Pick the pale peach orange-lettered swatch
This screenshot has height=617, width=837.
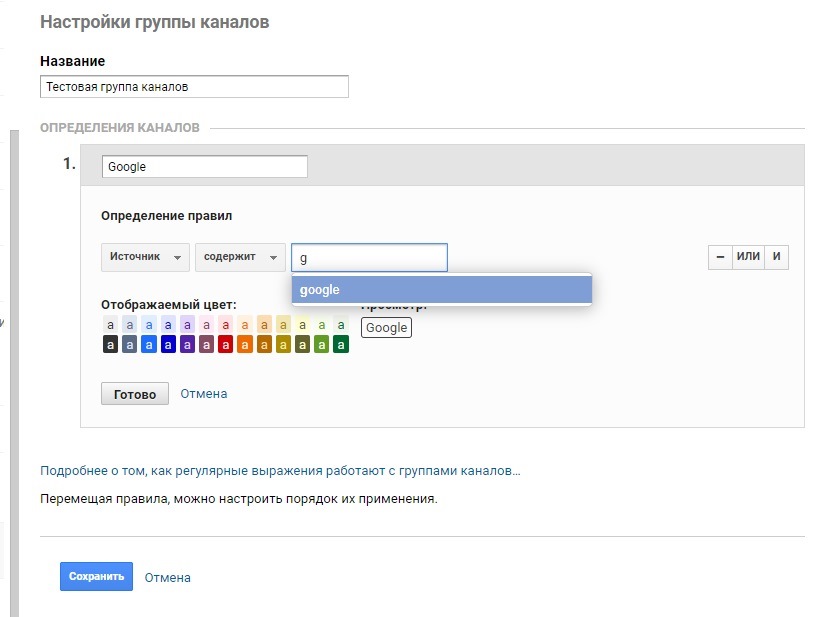coord(245,325)
